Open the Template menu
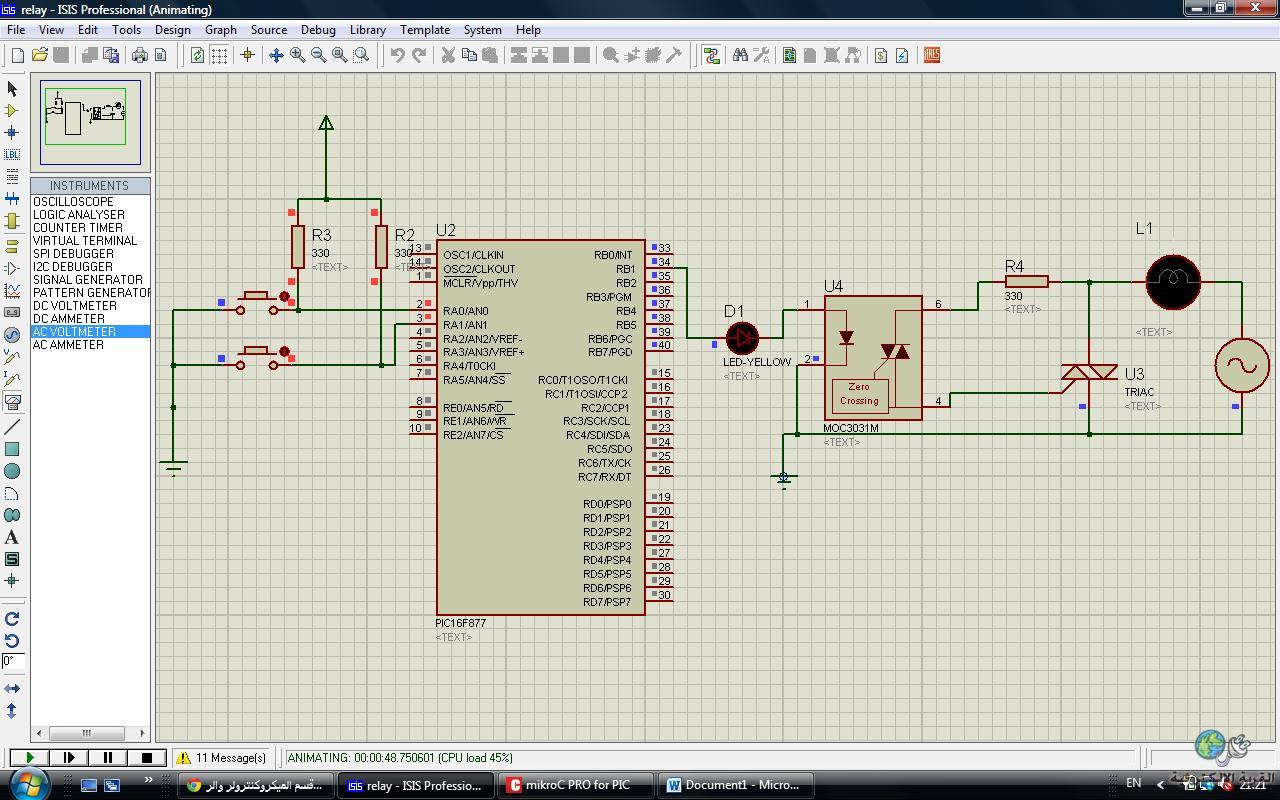Viewport: 1280px width, 800px height. 425,30
